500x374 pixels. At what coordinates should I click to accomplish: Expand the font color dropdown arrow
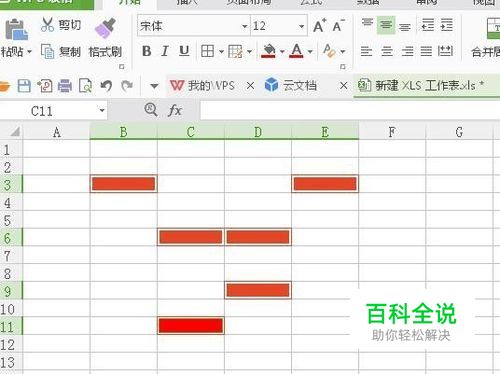tap(310, 52)
